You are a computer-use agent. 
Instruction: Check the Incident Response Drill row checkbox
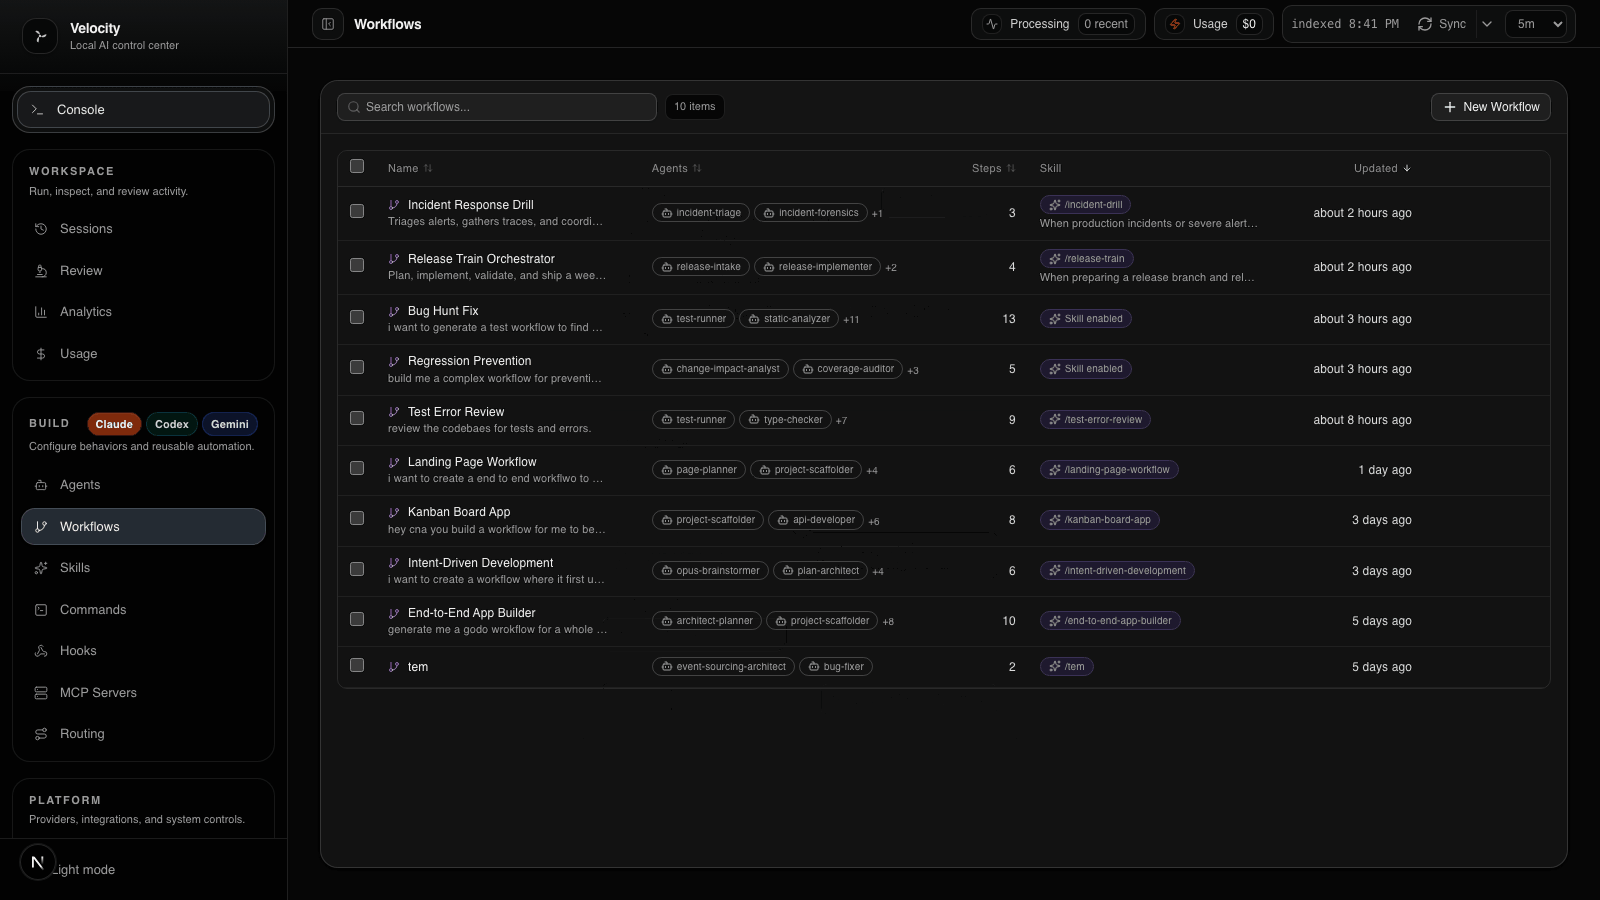[x=357, y=212]
